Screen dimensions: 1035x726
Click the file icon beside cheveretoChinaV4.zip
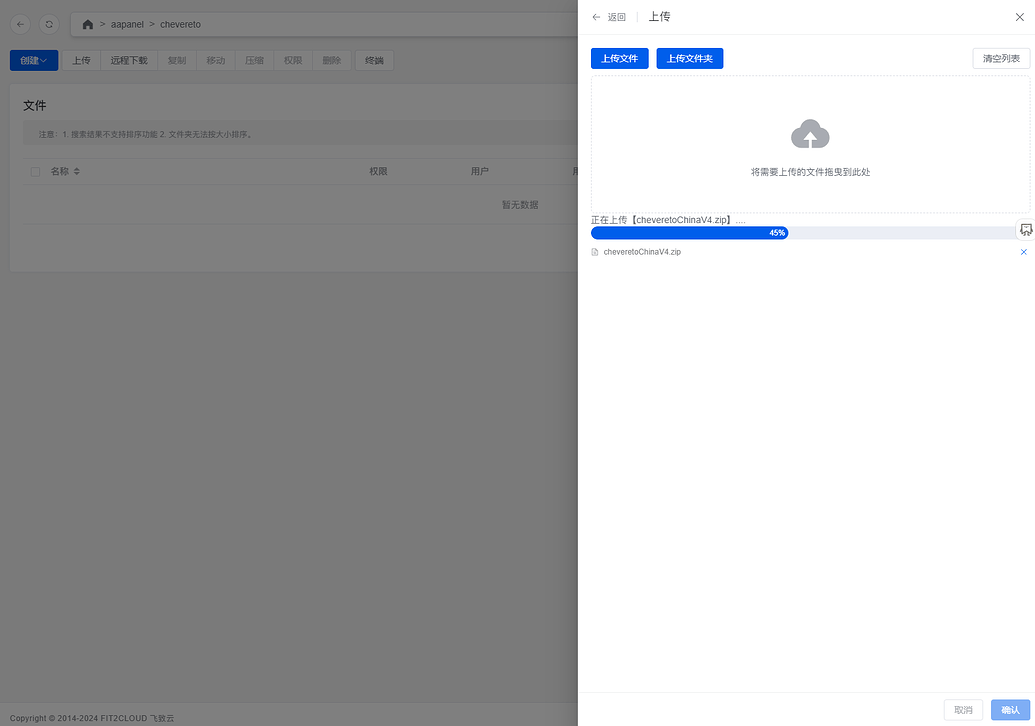(x=595, y=252)
